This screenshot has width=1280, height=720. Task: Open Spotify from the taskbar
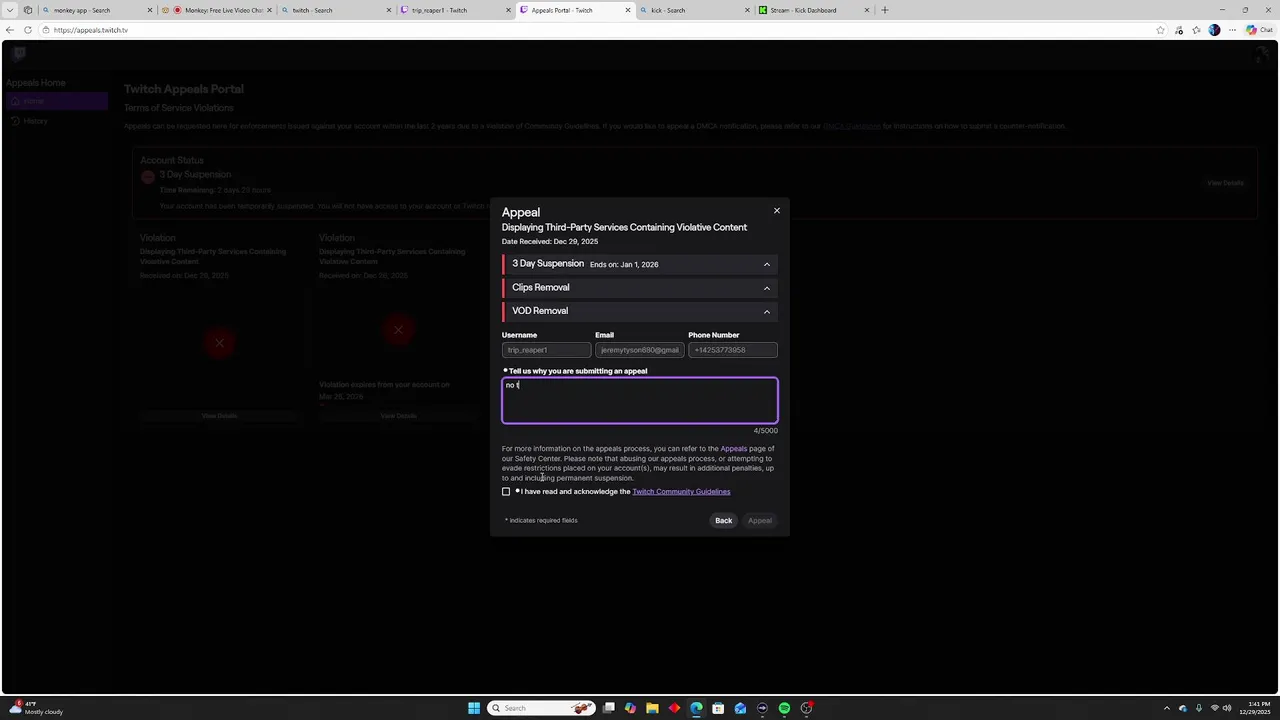784,708
